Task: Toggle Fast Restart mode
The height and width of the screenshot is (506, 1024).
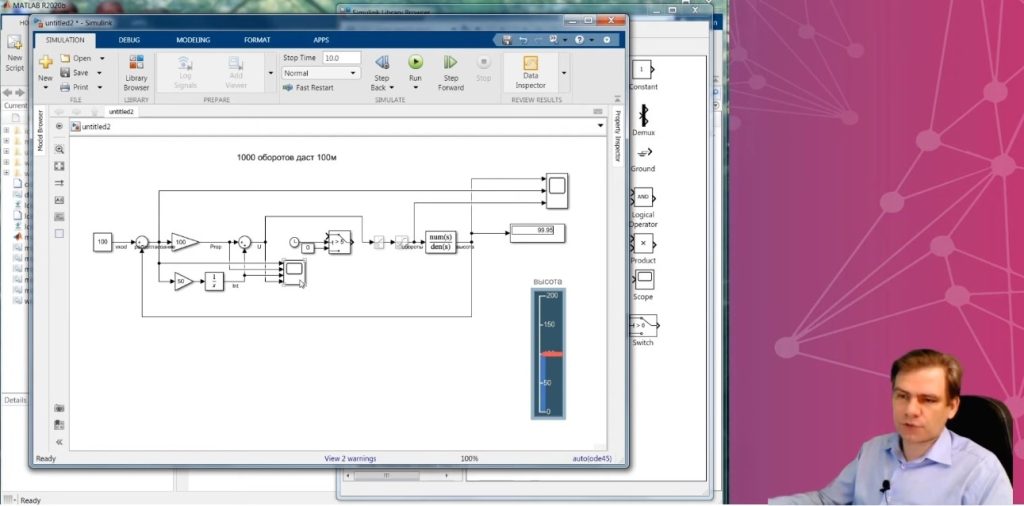Action: [x=308, y=87]
